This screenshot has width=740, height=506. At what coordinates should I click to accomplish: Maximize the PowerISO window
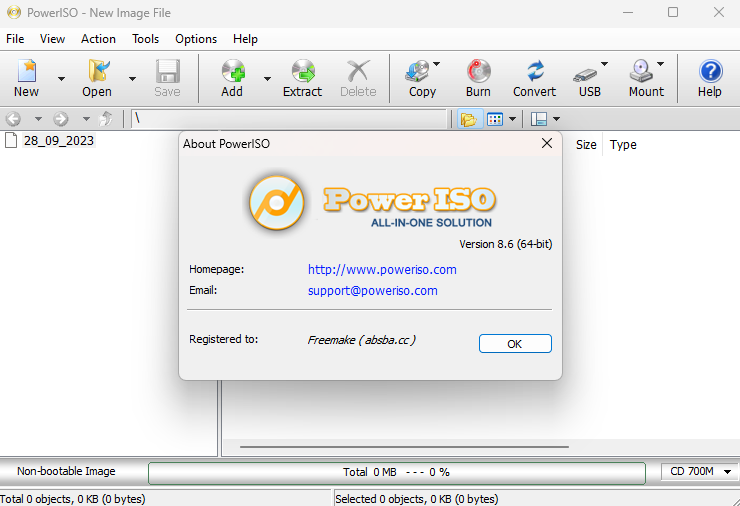[x=673, y=12]
